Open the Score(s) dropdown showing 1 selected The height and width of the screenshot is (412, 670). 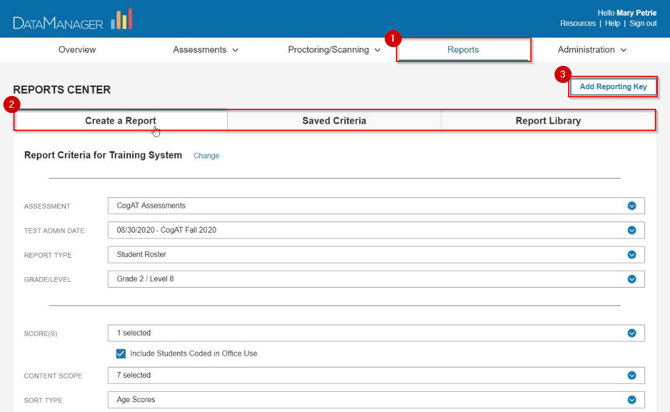tap(376, 333)
